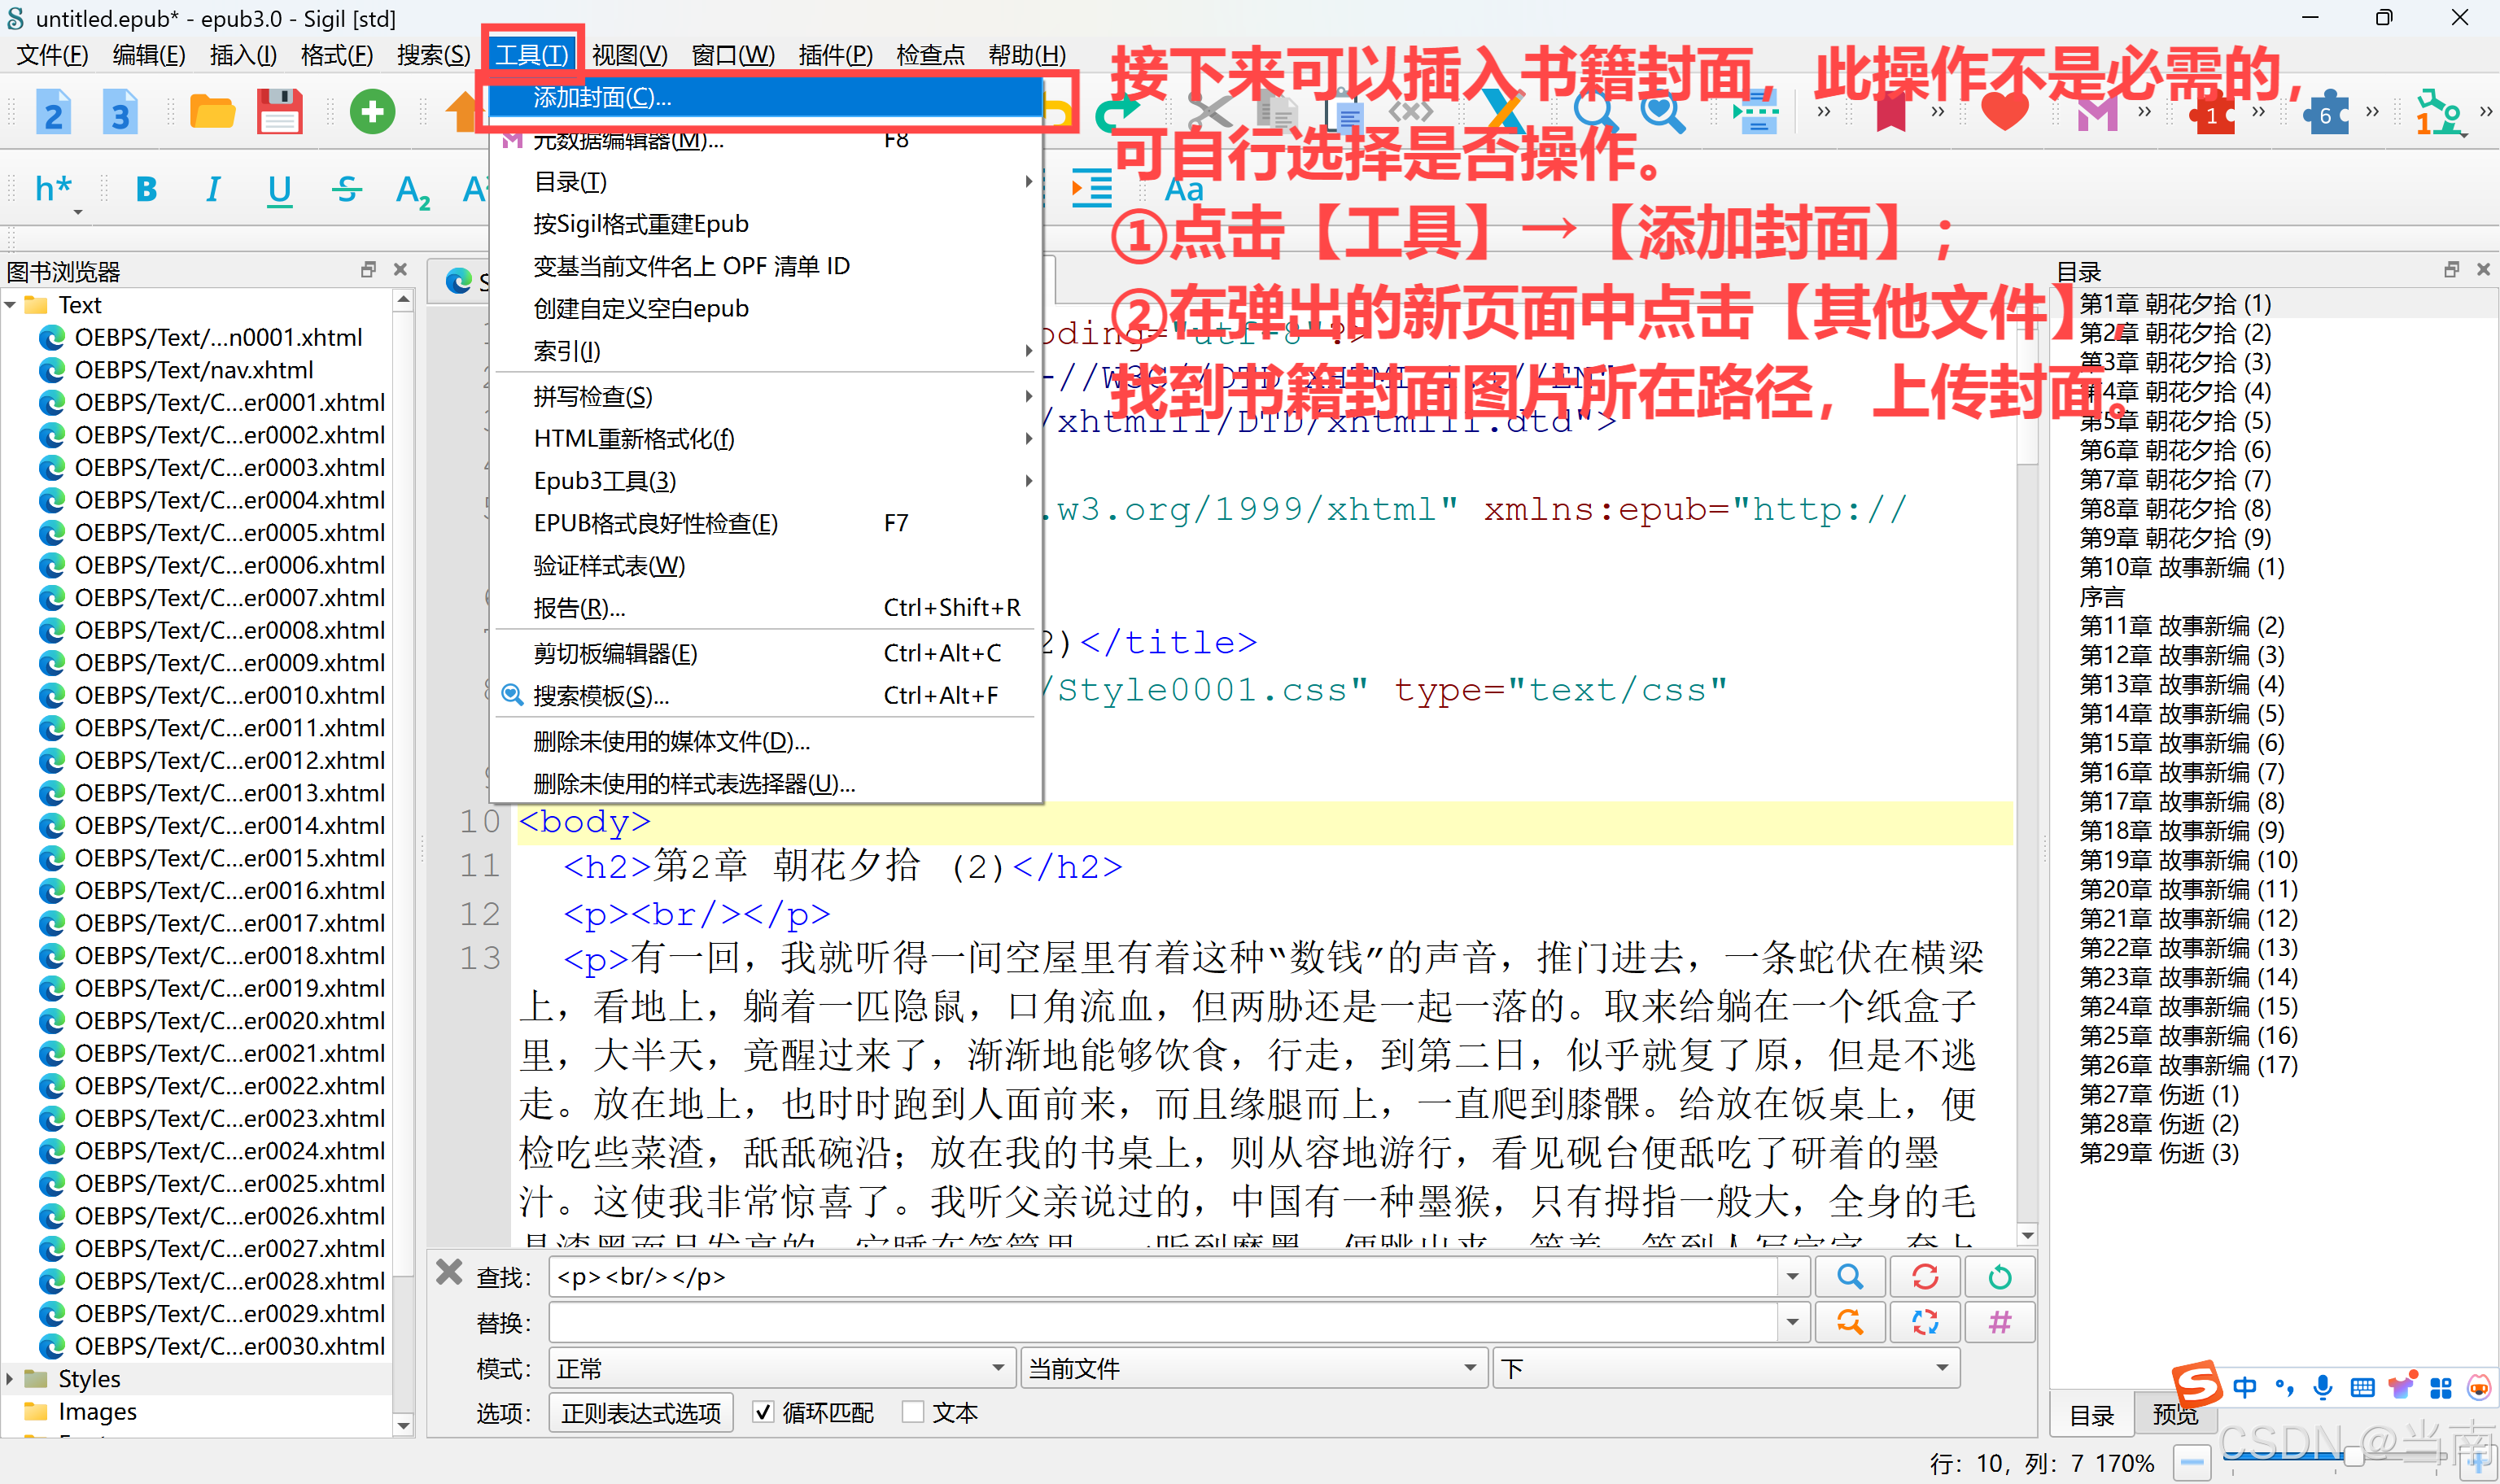Collapse the Text folder in book browser

click(12, 305)
